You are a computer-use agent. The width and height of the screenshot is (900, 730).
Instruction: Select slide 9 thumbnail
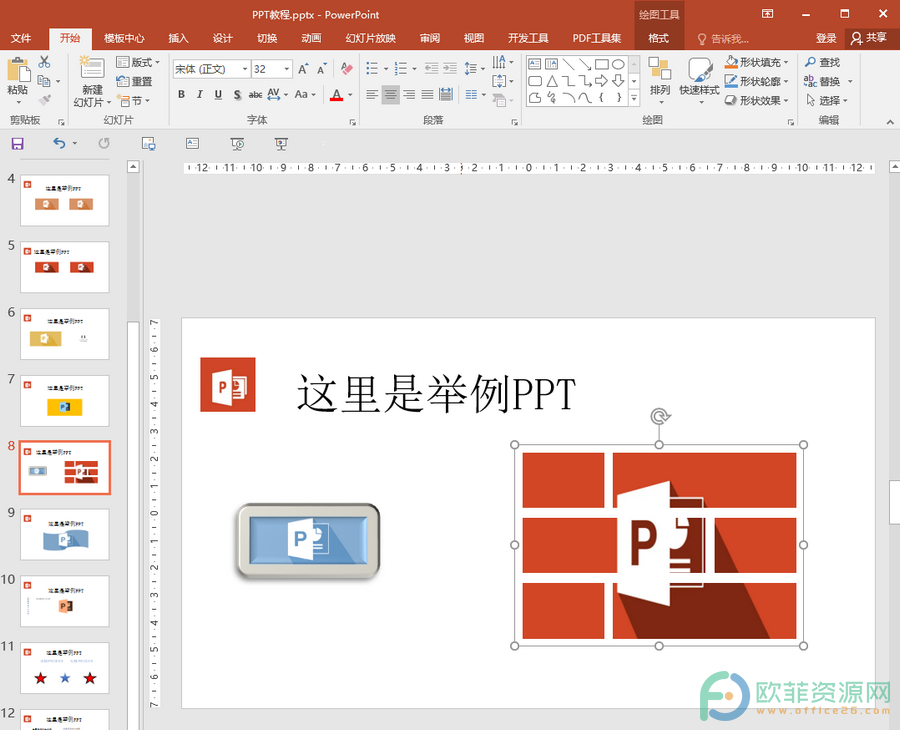pos(64,534)
